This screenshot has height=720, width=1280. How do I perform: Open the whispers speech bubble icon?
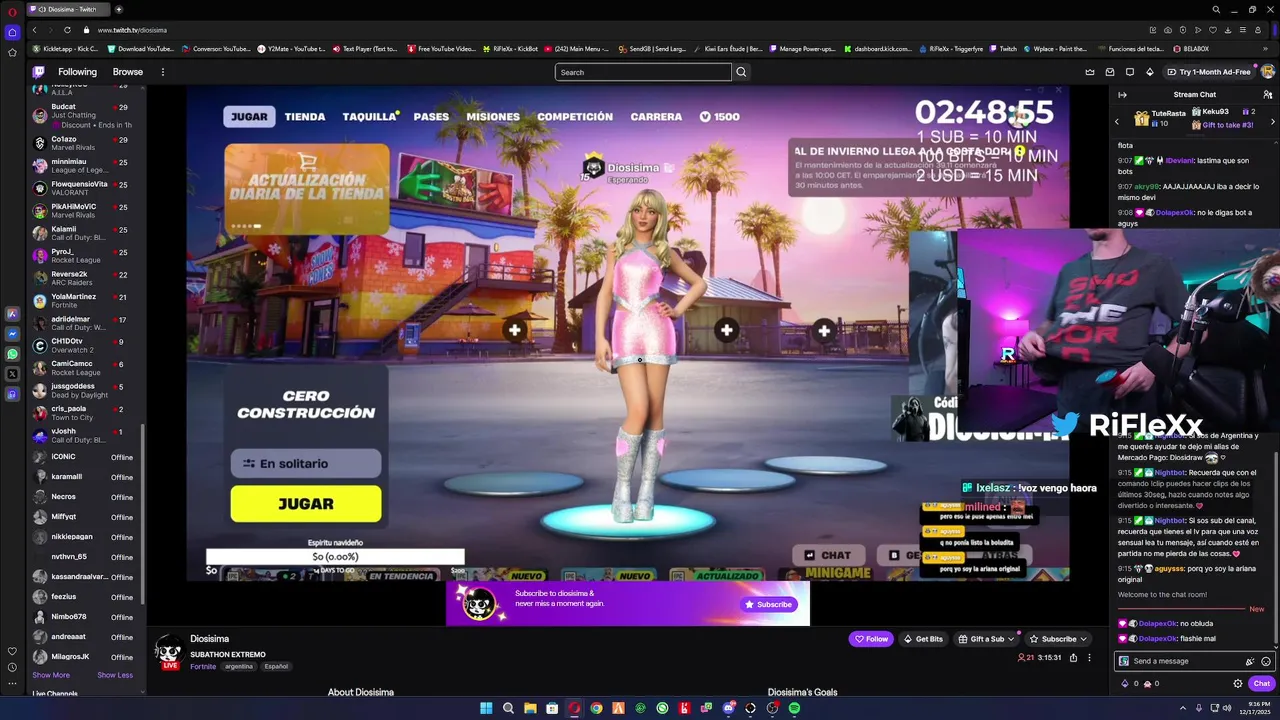[1130, 72]
